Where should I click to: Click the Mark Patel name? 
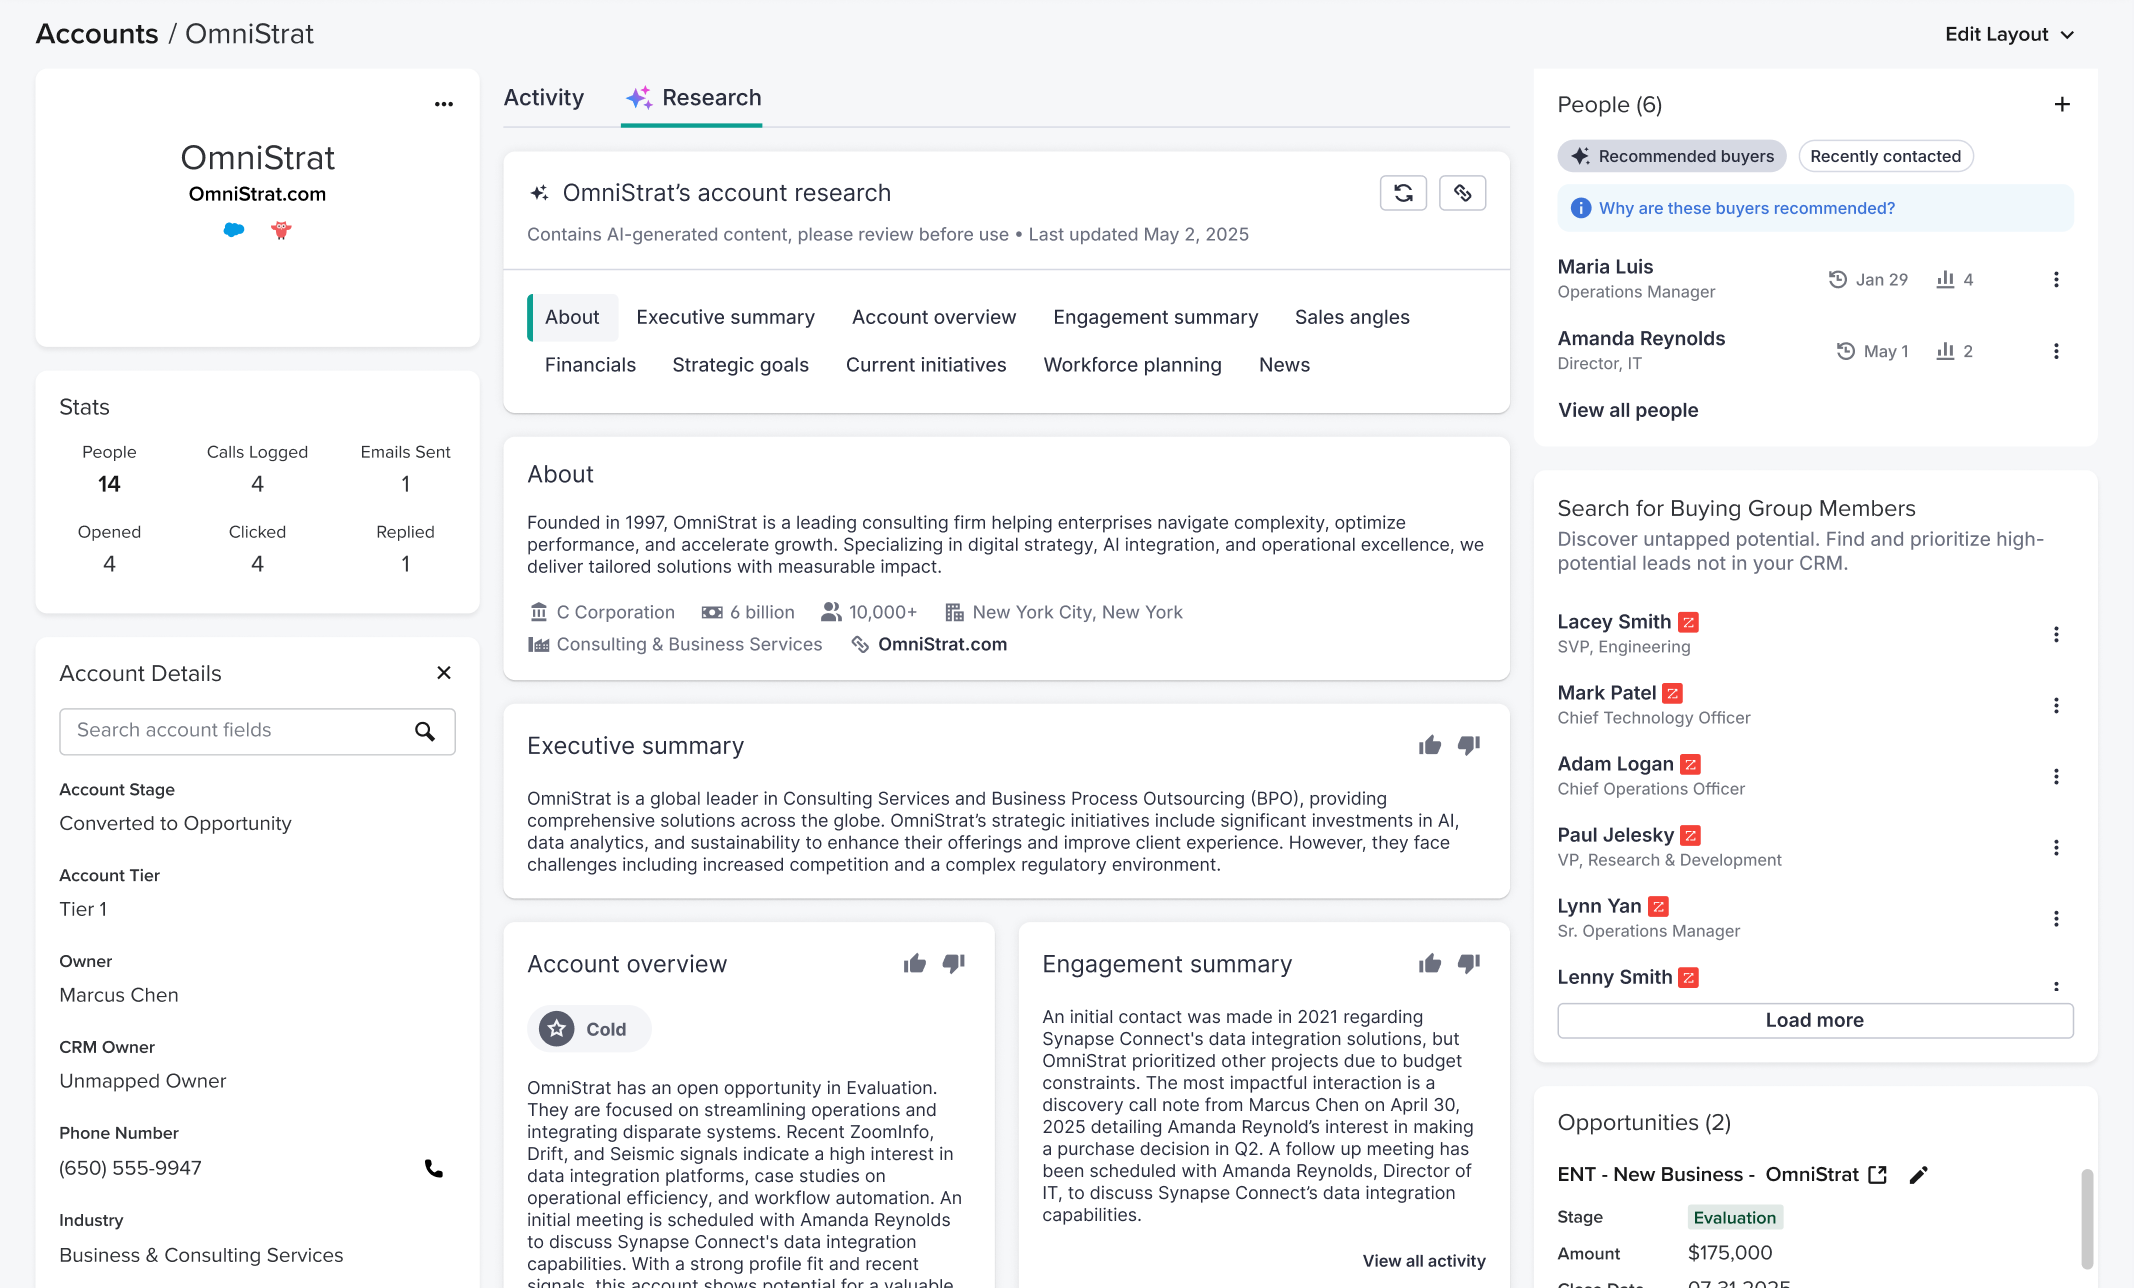(x=1607, y=693)
